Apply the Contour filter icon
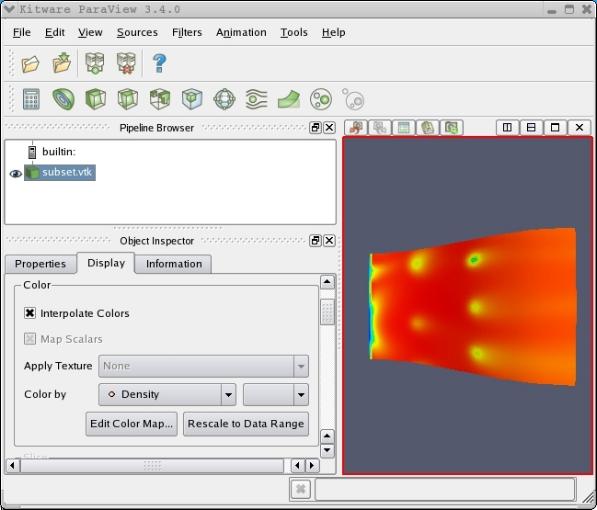 (63, 99)
